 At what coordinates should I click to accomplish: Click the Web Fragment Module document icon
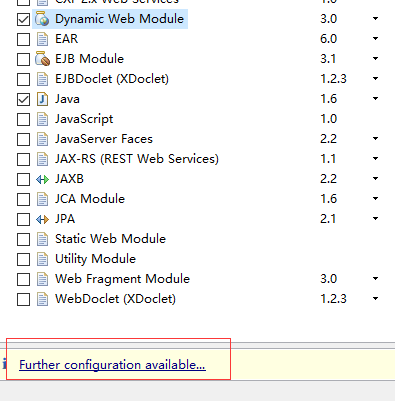(x=42, y=279)
